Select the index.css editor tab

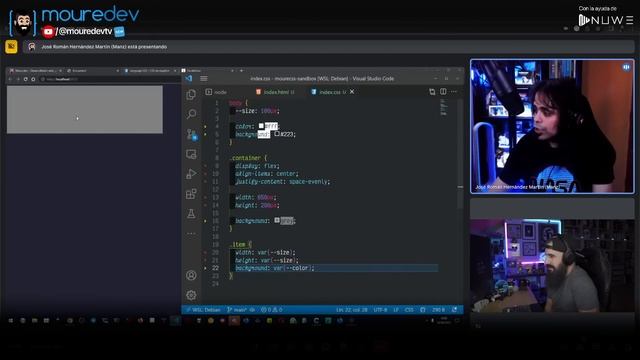click(329, 92)
